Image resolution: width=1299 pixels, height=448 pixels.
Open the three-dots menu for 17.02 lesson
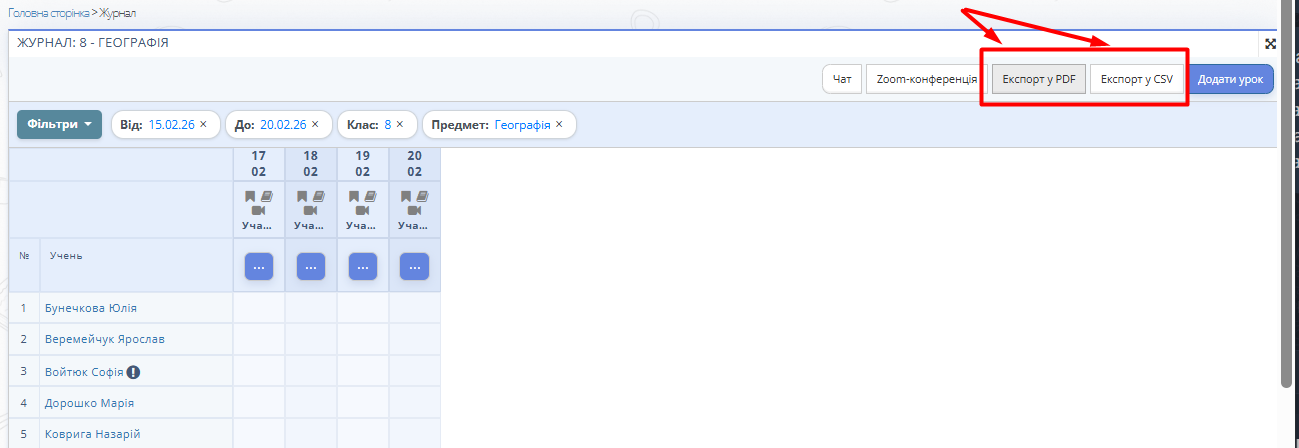click(x=259, y=267)
